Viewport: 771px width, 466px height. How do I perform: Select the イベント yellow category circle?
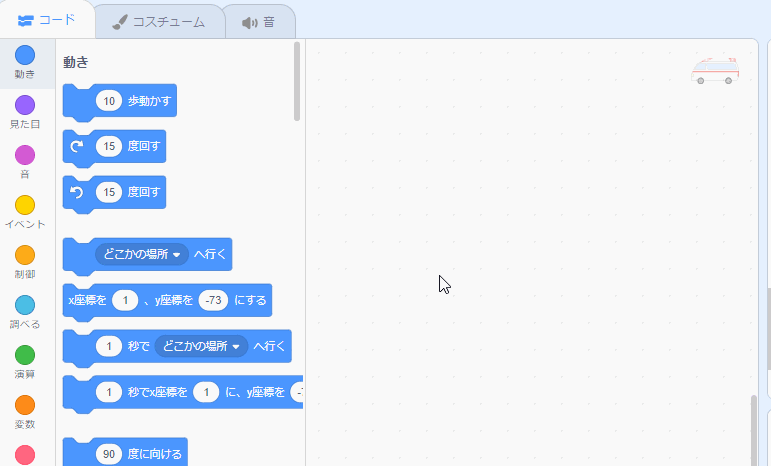click(x=25, y=205)
